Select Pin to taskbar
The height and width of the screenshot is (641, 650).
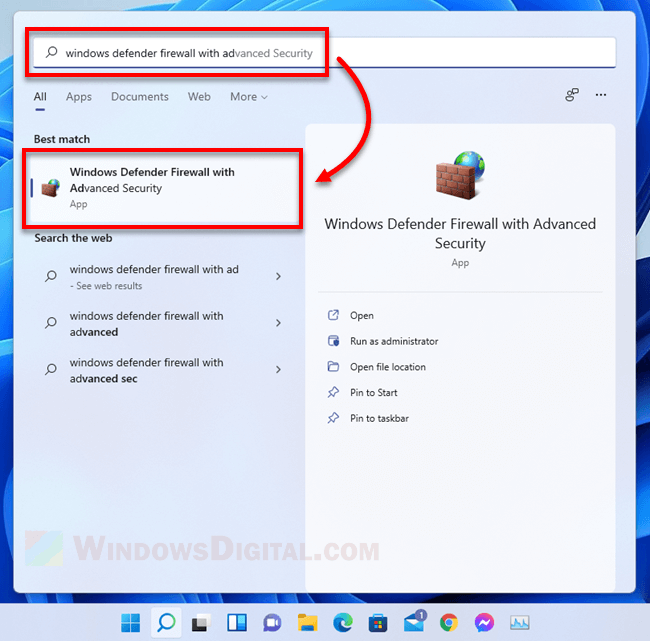(x=379, y=418)
